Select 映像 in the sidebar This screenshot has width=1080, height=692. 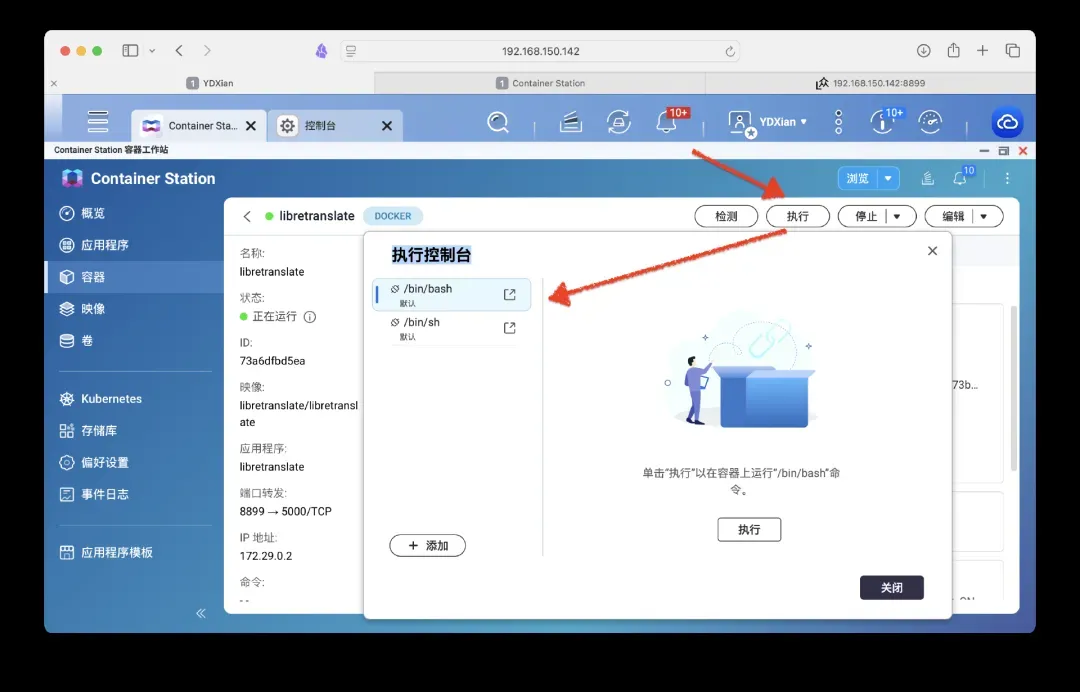point(93,309)
